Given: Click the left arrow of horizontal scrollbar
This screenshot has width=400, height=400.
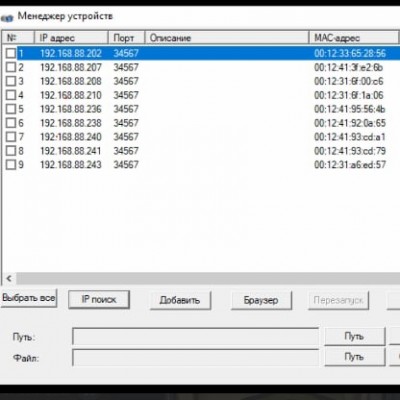Looking at the screenshot, I should point(9,278).
